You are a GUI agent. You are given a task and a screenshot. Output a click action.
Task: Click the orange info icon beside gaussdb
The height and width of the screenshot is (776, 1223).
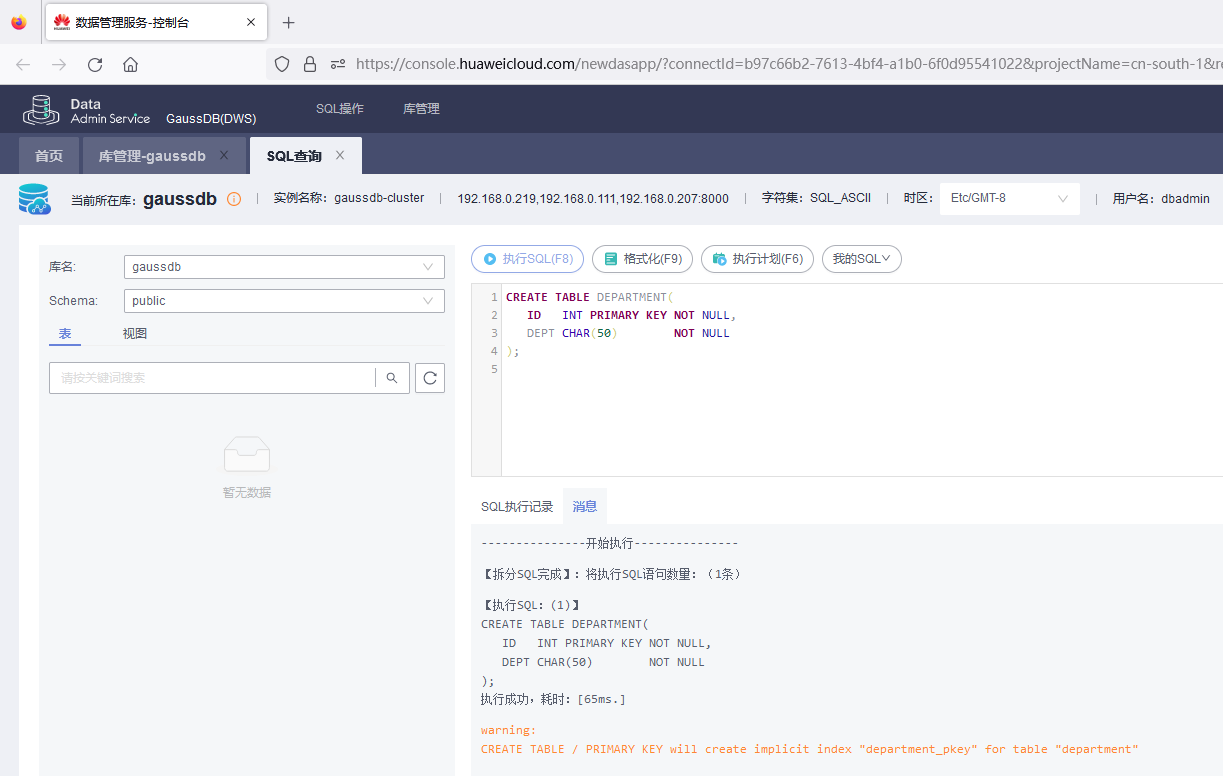pos(234,199)
